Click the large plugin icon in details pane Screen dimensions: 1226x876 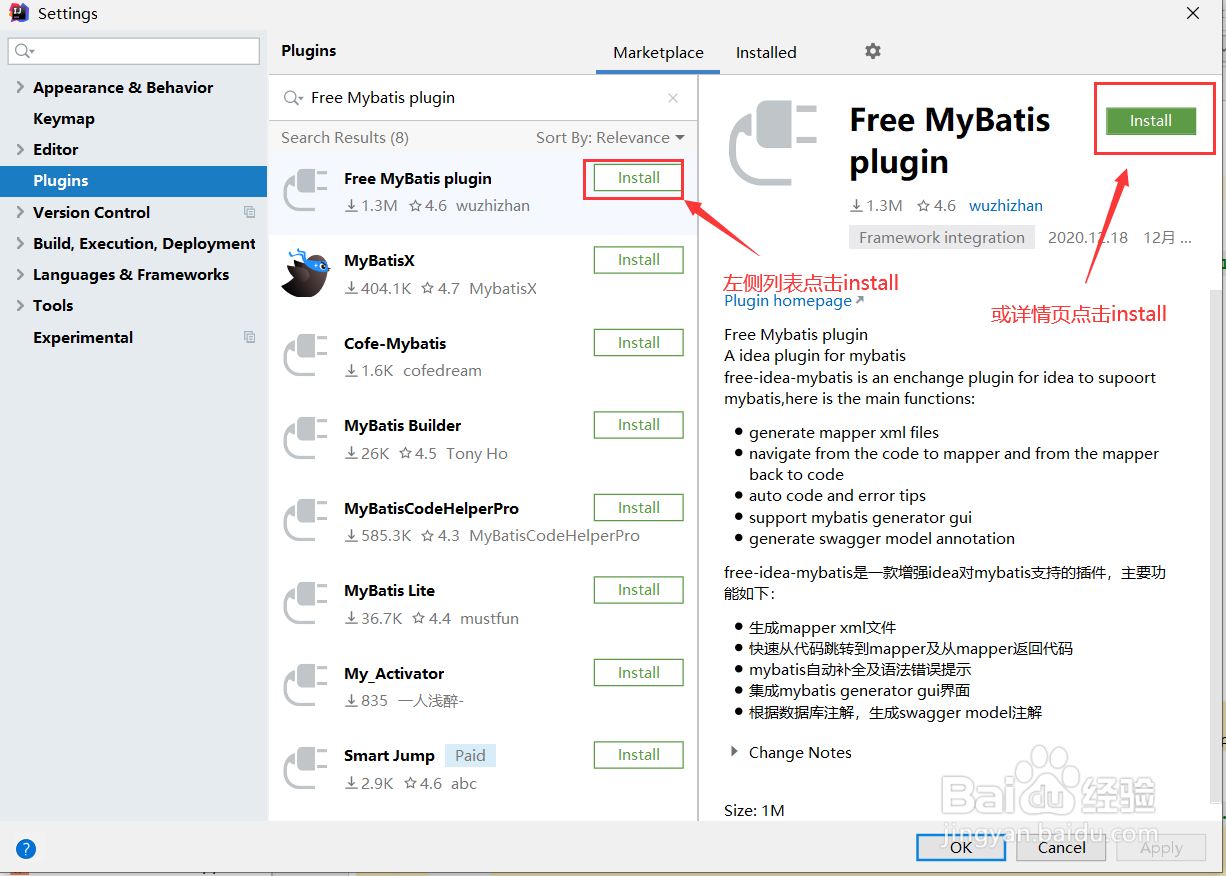click(775, 143)
